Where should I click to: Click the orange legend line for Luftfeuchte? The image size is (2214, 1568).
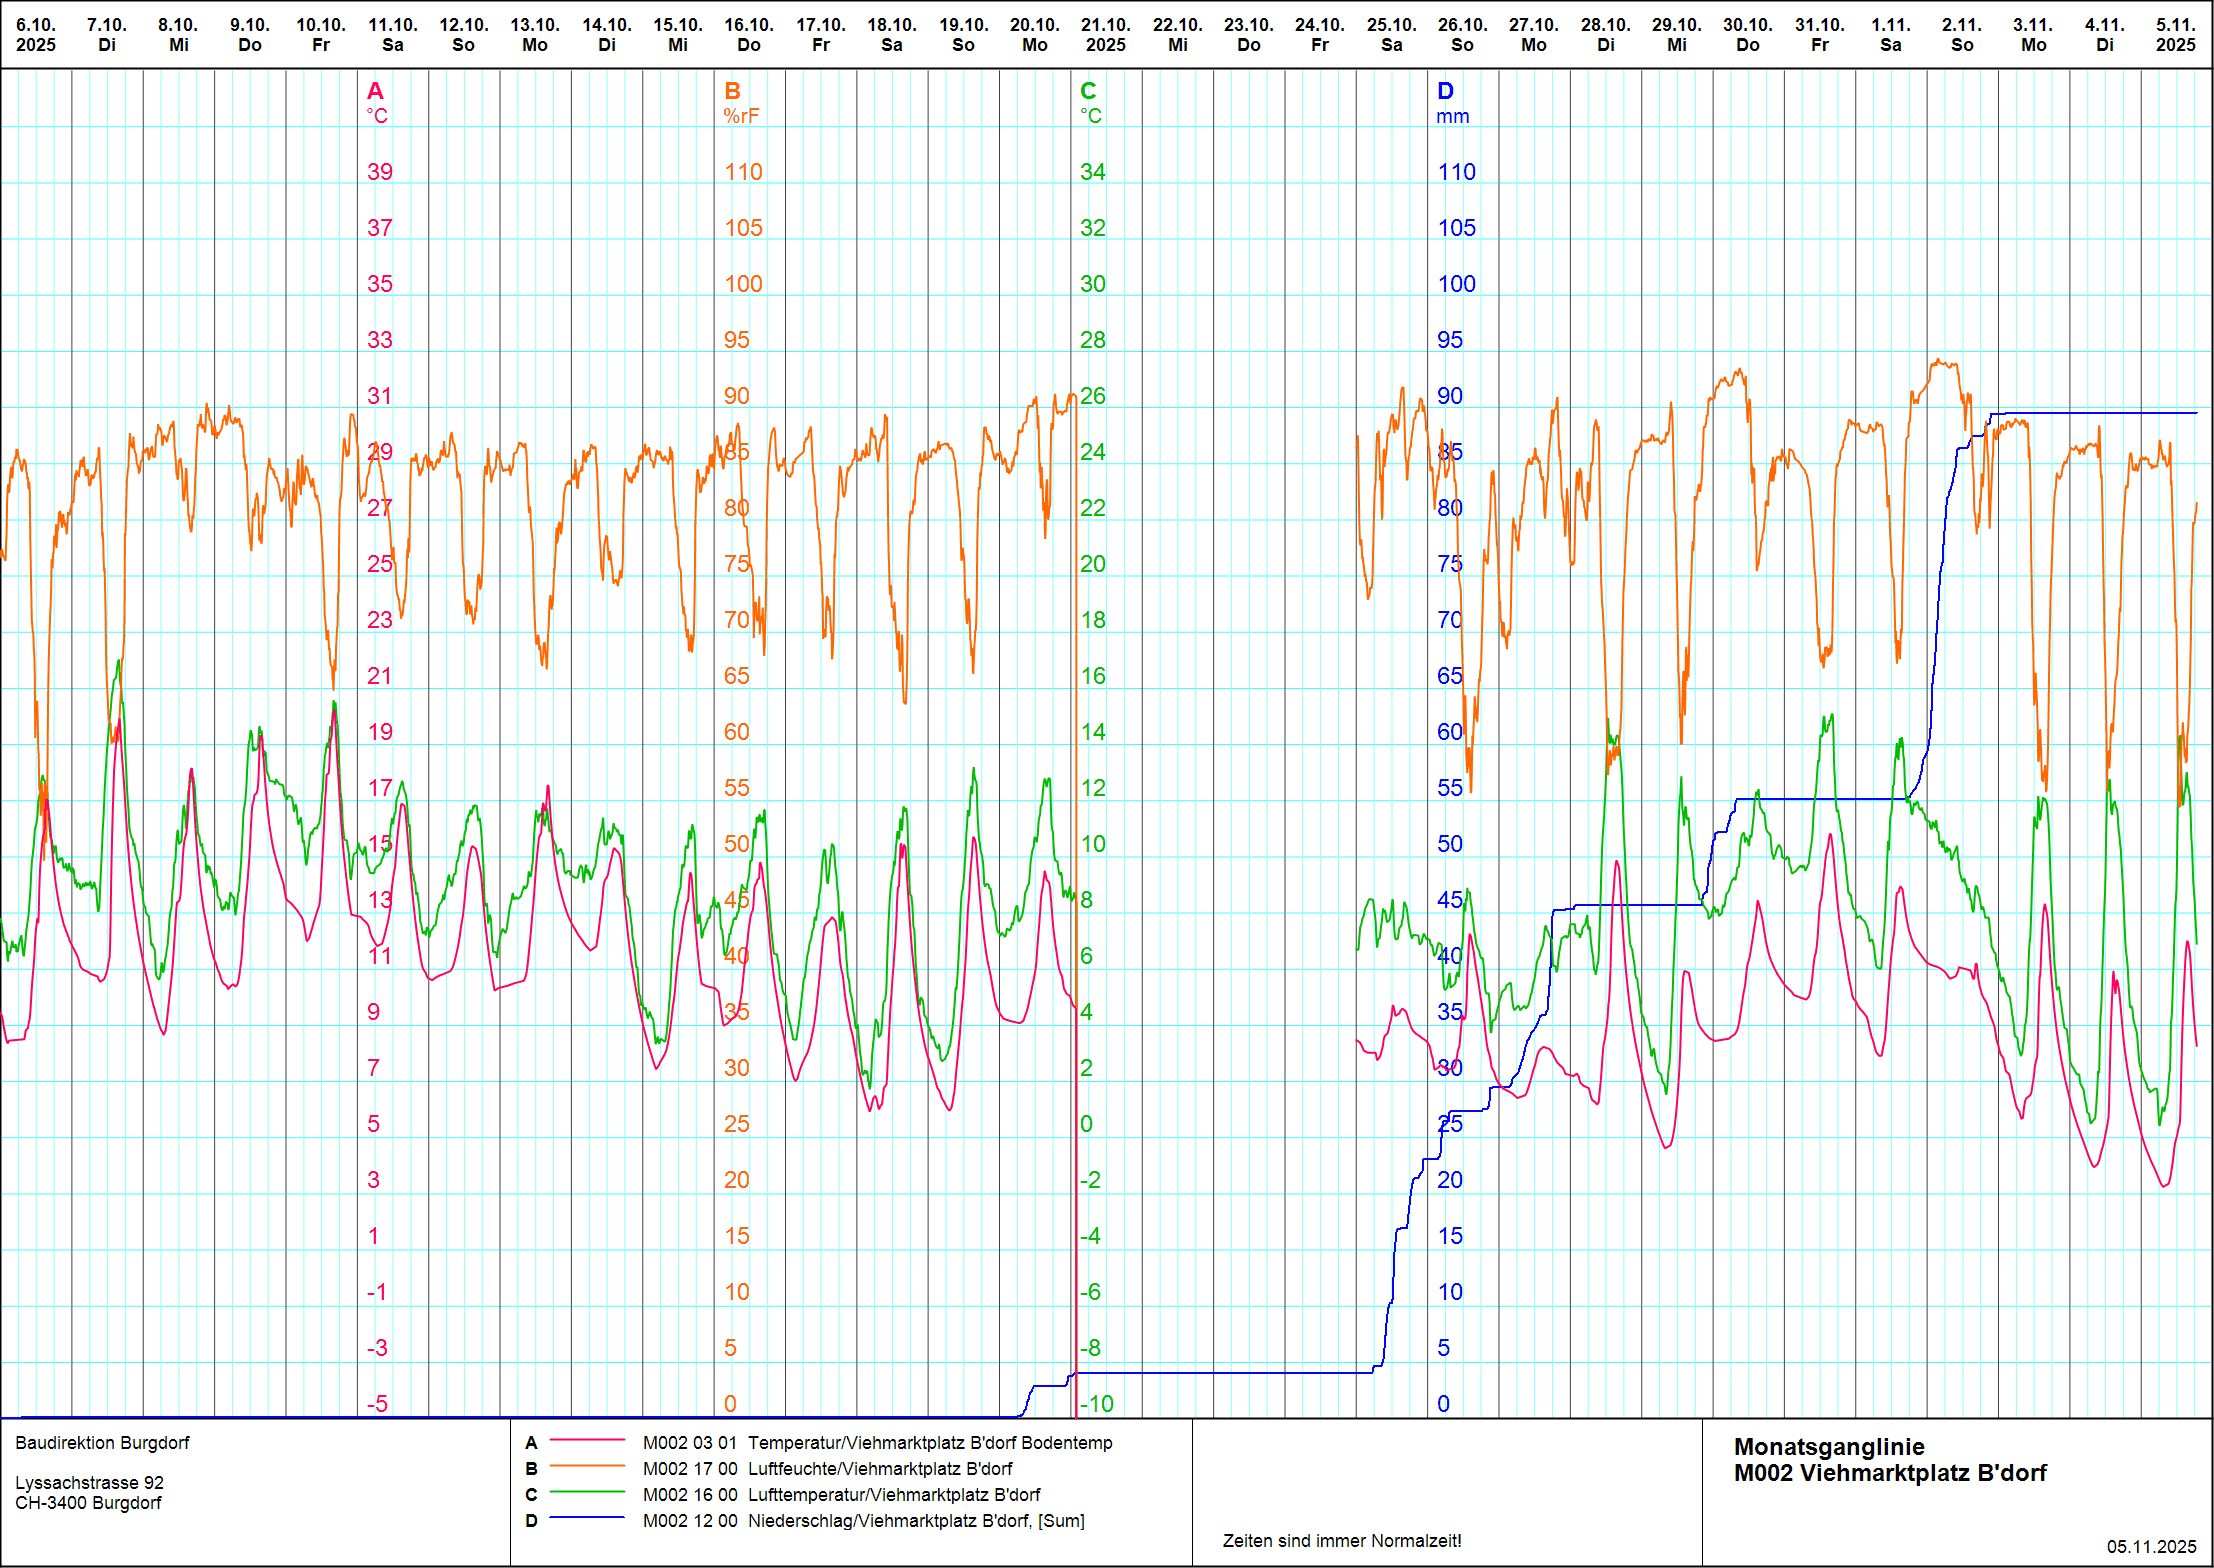pos(587,1466)
